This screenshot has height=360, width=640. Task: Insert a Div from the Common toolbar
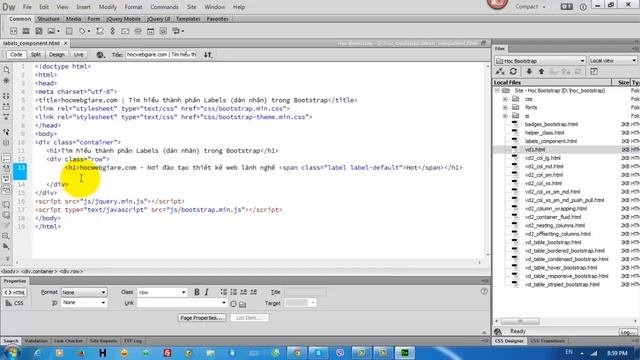pyautogui.click(x=13, y=31)
